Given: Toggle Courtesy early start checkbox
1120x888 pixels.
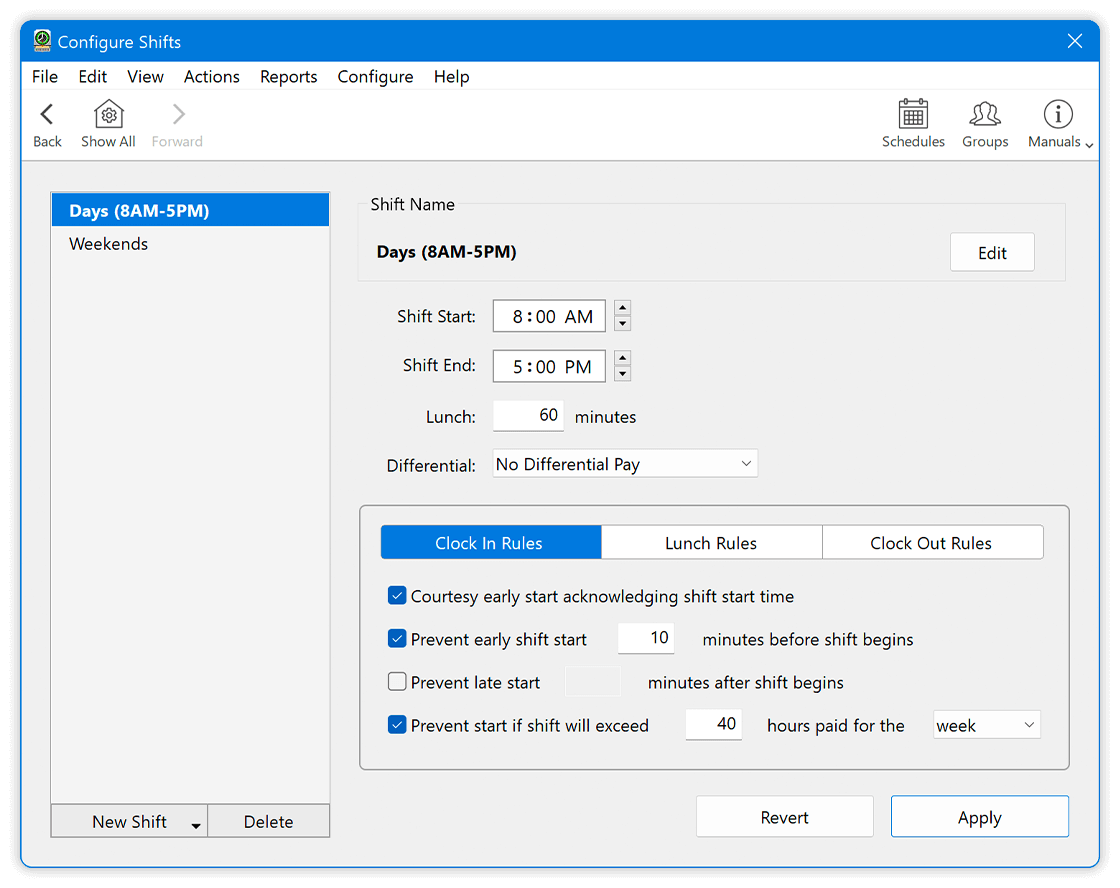Looking at the screenshot, I should [x=397, y=596].
